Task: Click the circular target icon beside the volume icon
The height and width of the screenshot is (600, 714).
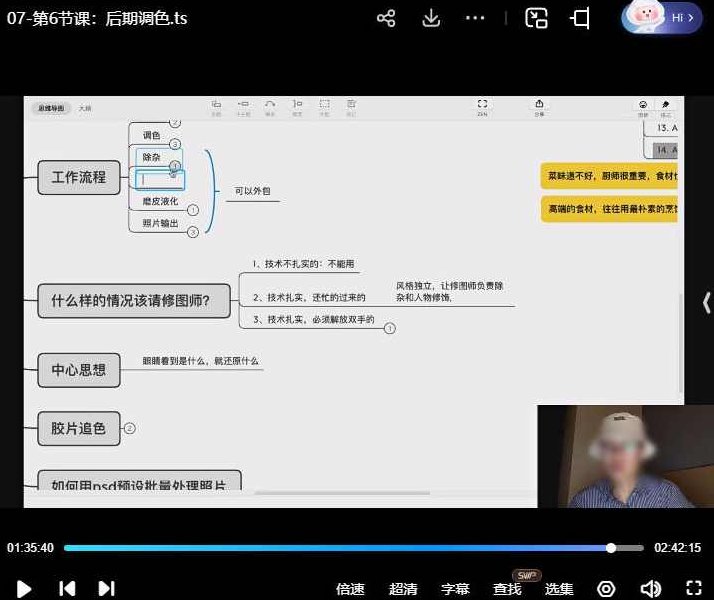Action: point(606,589)
